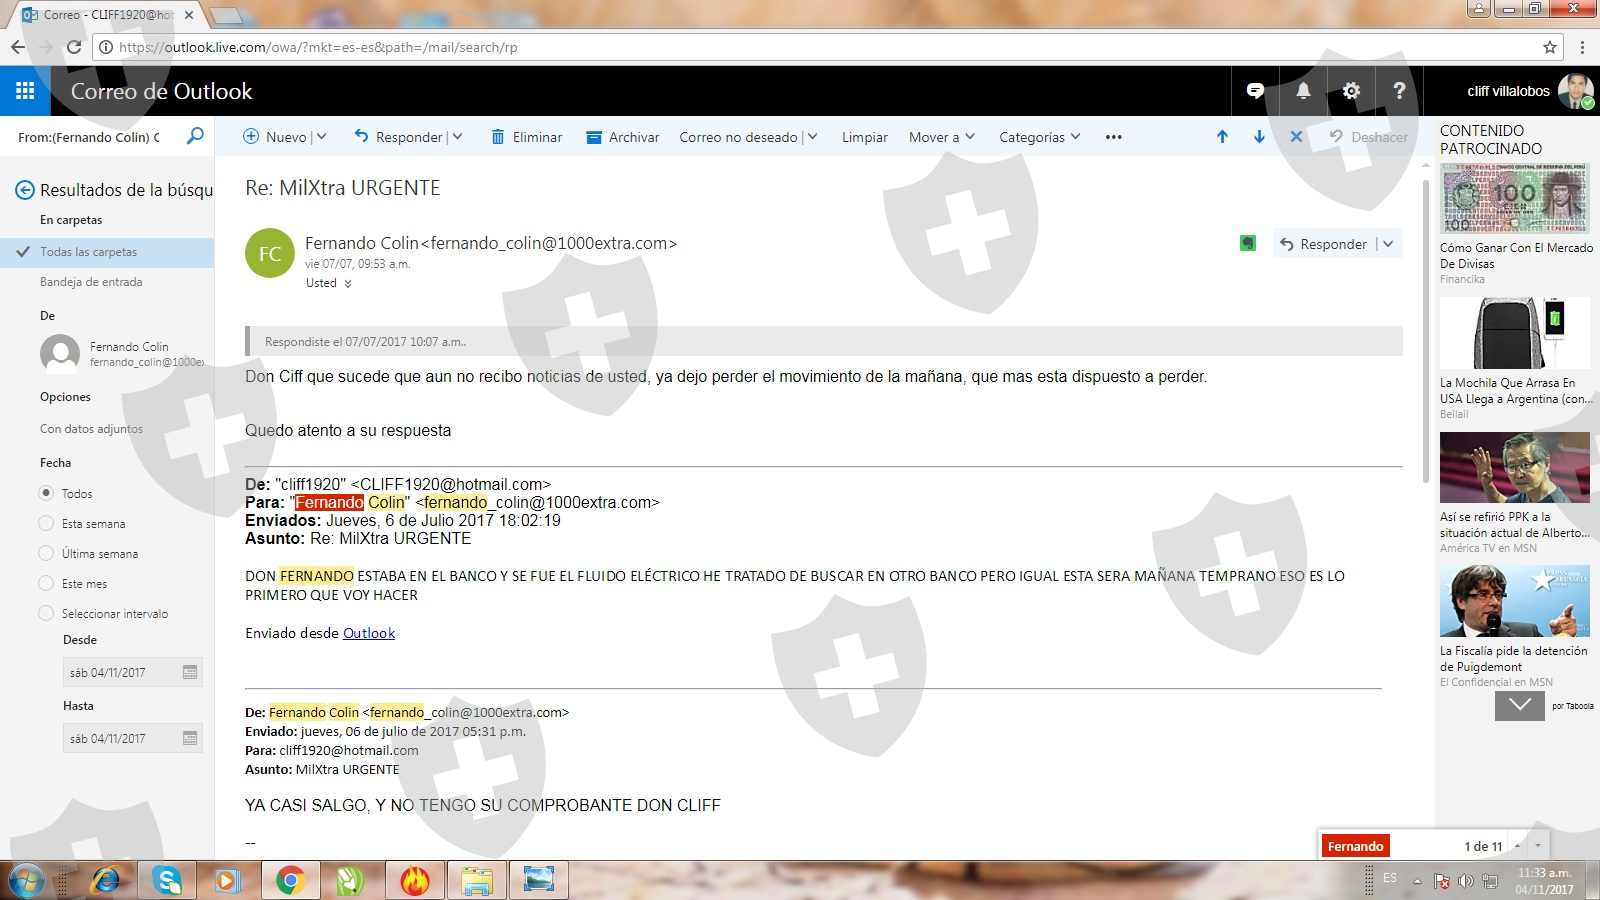Expand more sponsored content chevron
This screenshot has width=1600, height=900.
pos(1519,705)
